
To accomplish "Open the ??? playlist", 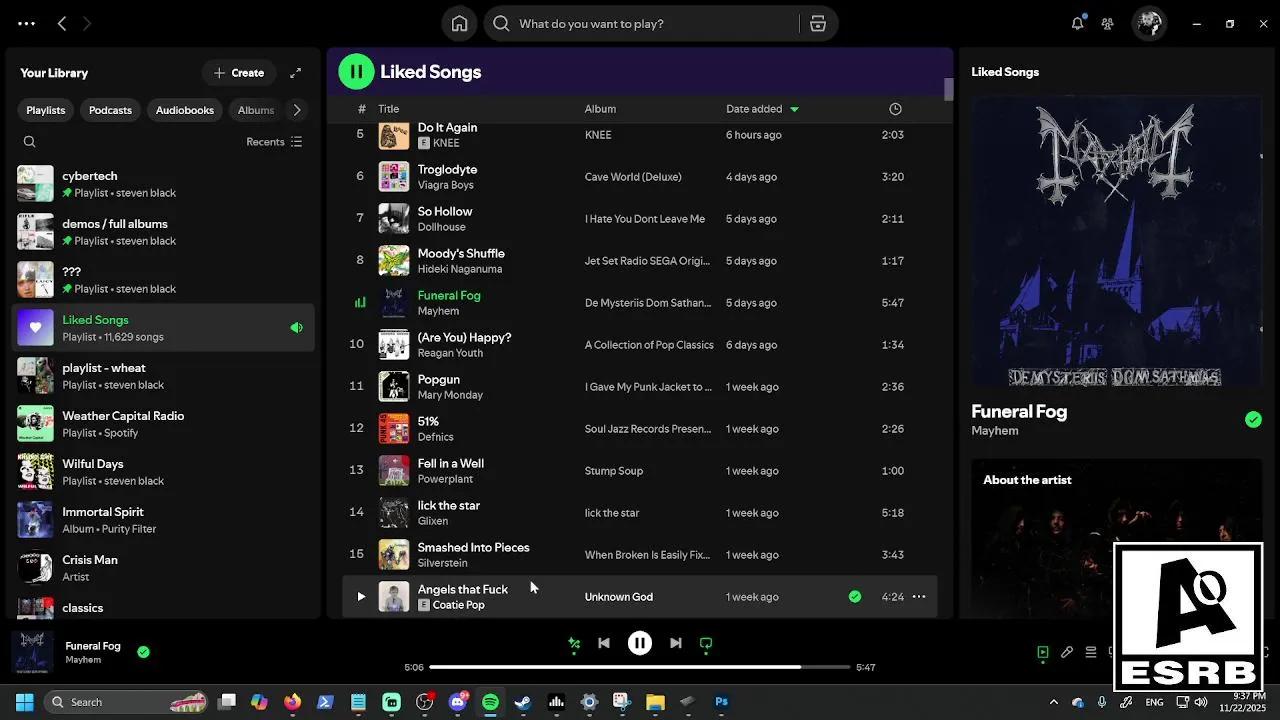I will 163,280.
